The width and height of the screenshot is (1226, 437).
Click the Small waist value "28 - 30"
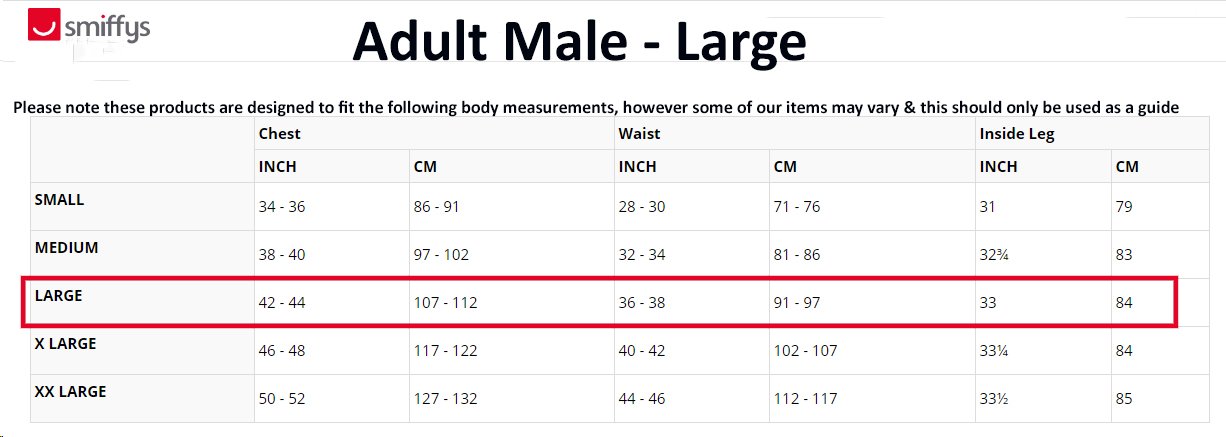pyautogui.click(x=642, y=207)
